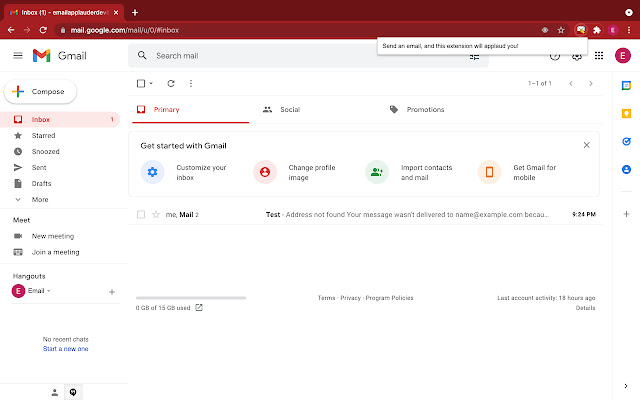Open Google Keep side panel icon

[x=626, y=113]
